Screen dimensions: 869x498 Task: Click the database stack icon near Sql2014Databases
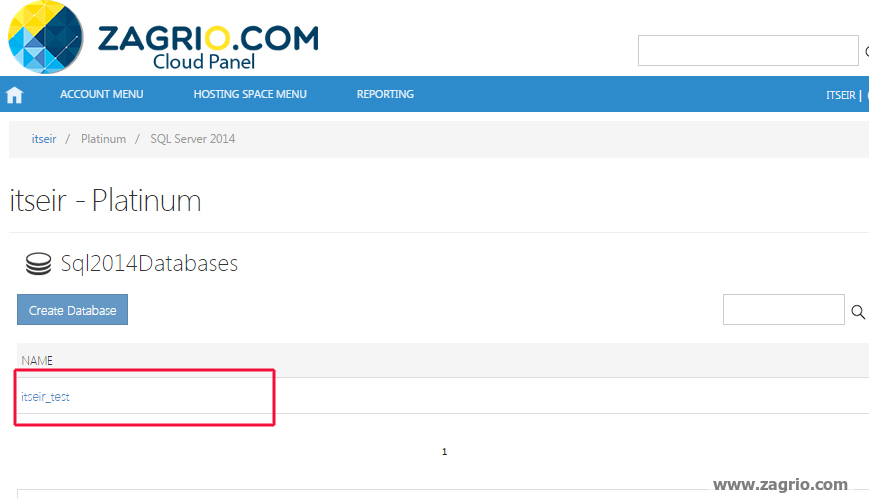click(x=38, y=264)
